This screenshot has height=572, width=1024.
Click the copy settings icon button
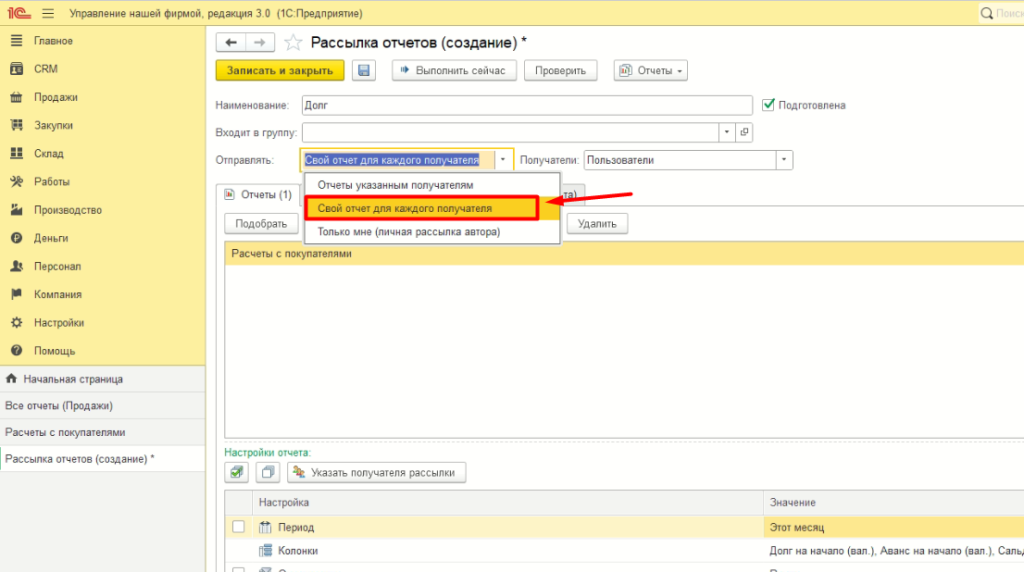tap(268, 472)
